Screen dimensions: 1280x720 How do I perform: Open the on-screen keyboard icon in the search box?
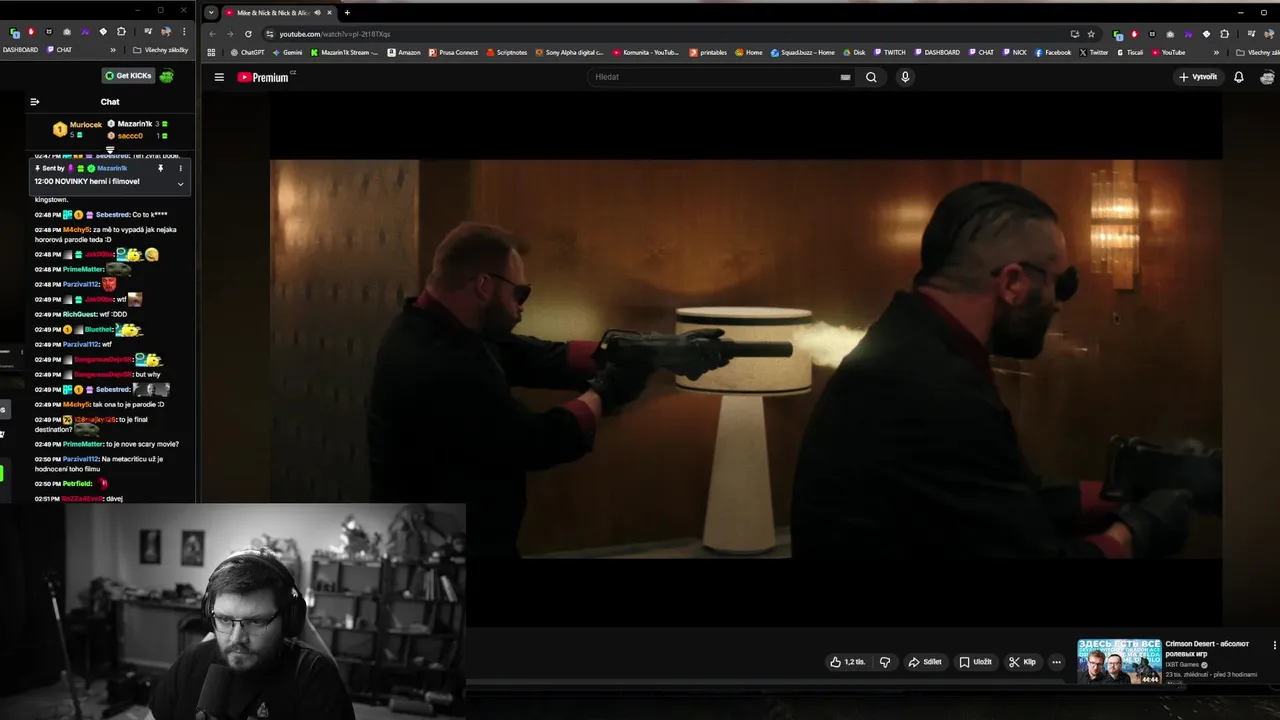845,77
